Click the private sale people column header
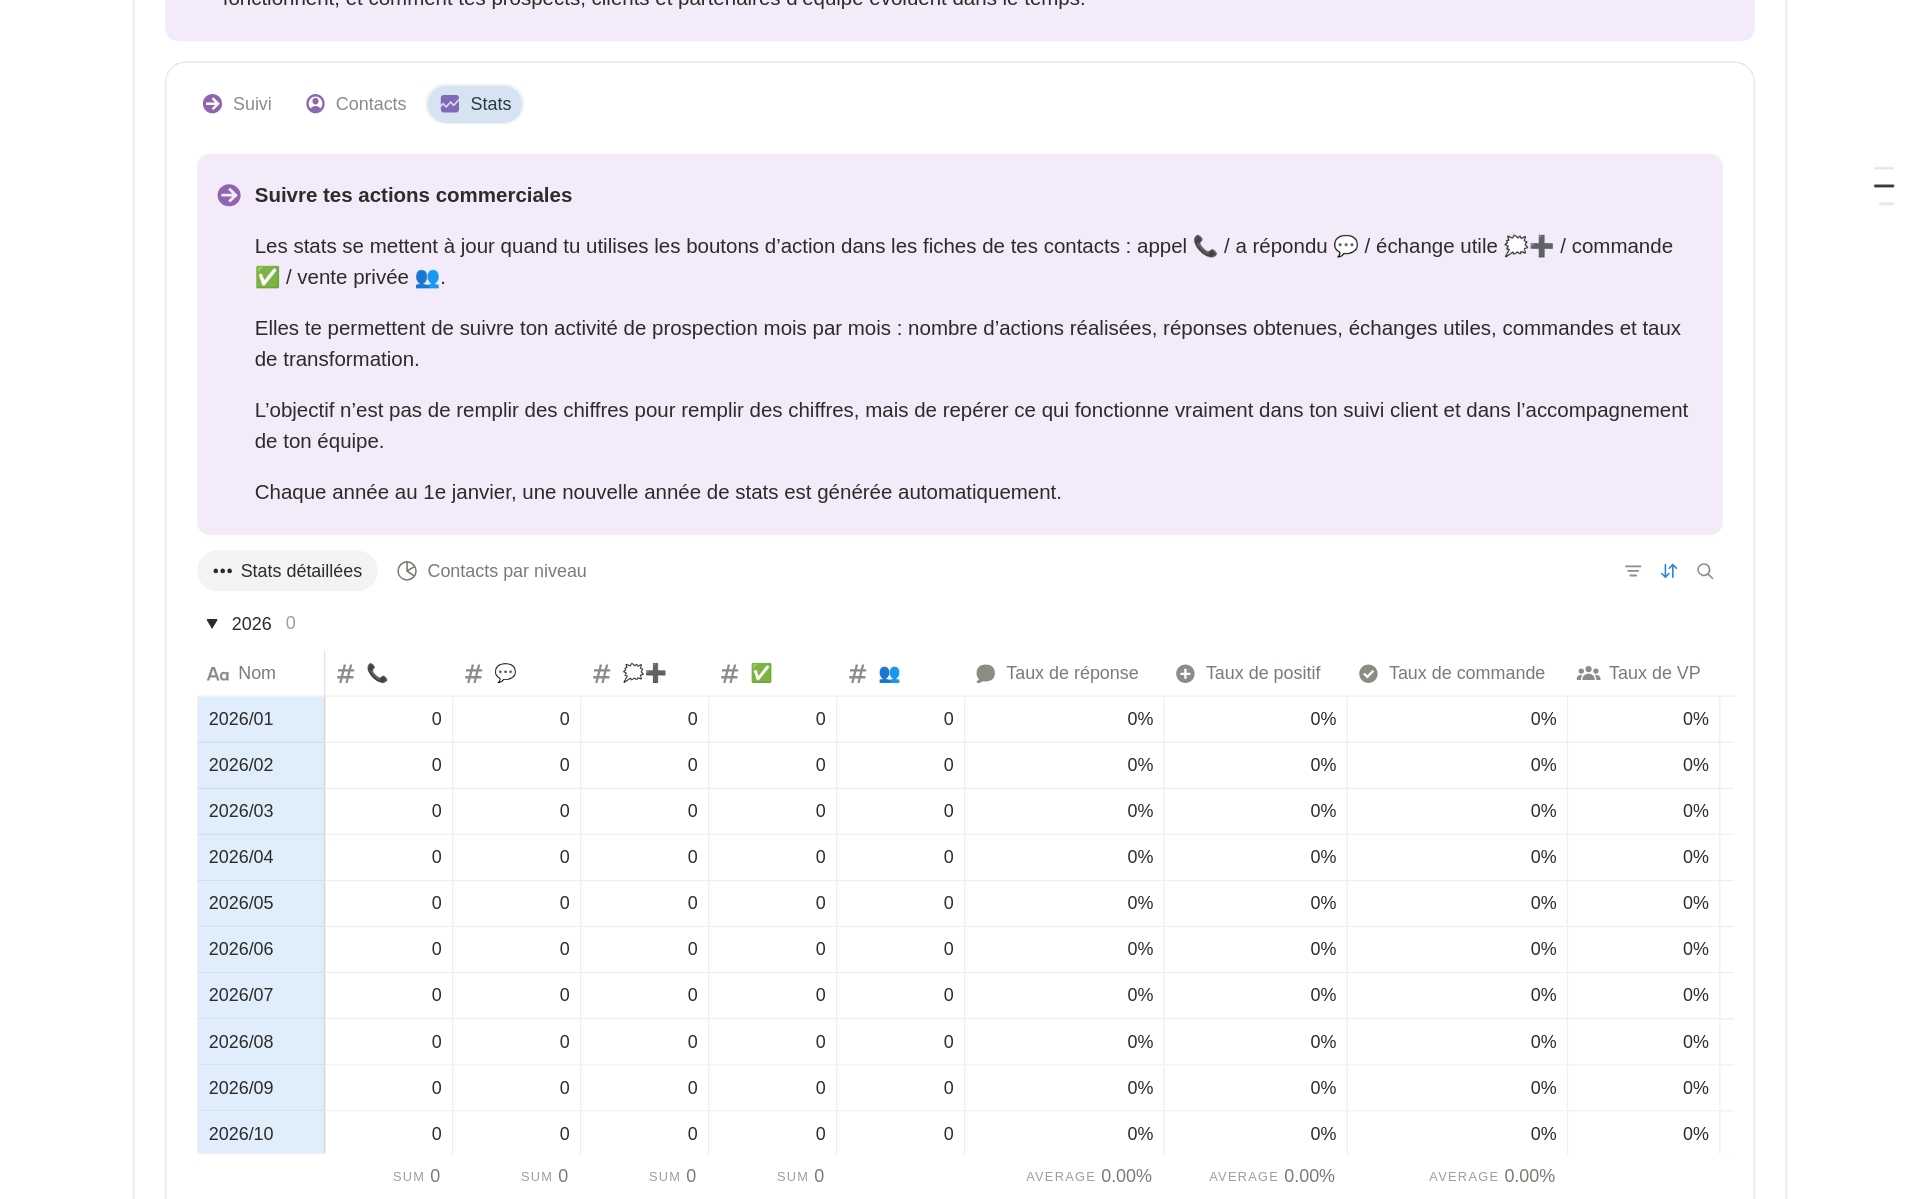The width and height of the screenshot is (1920, 1199). click(x=901, y=673)
